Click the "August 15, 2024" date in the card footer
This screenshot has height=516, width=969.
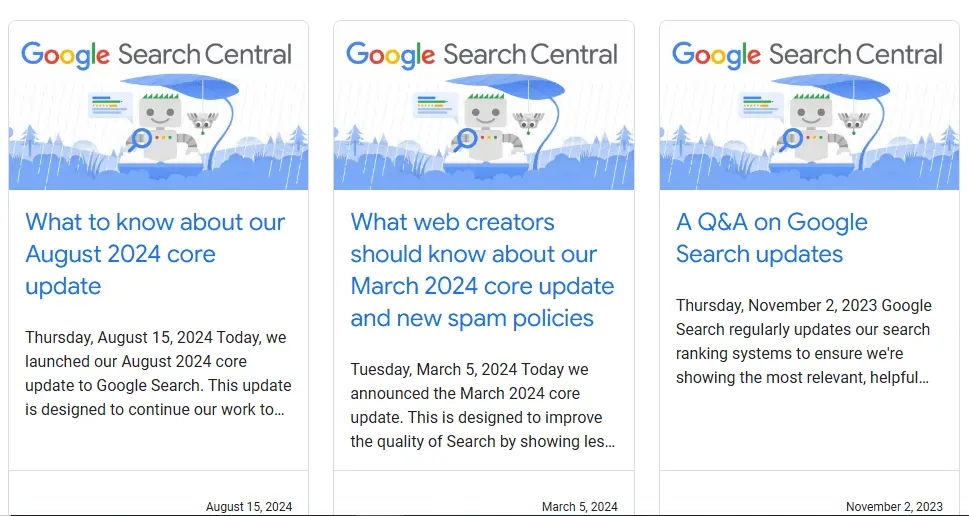[249, 507]
